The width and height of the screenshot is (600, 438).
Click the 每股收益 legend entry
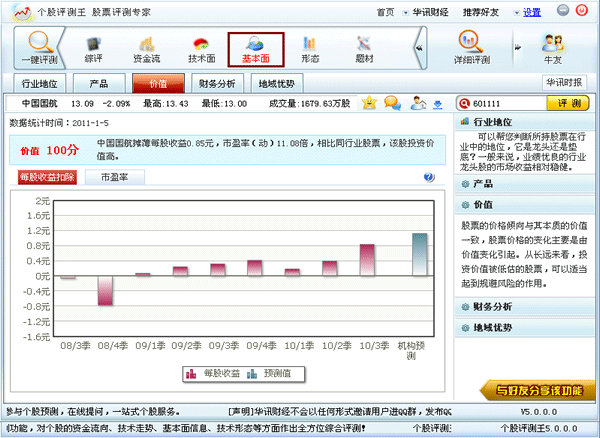(x=213, y=373)
